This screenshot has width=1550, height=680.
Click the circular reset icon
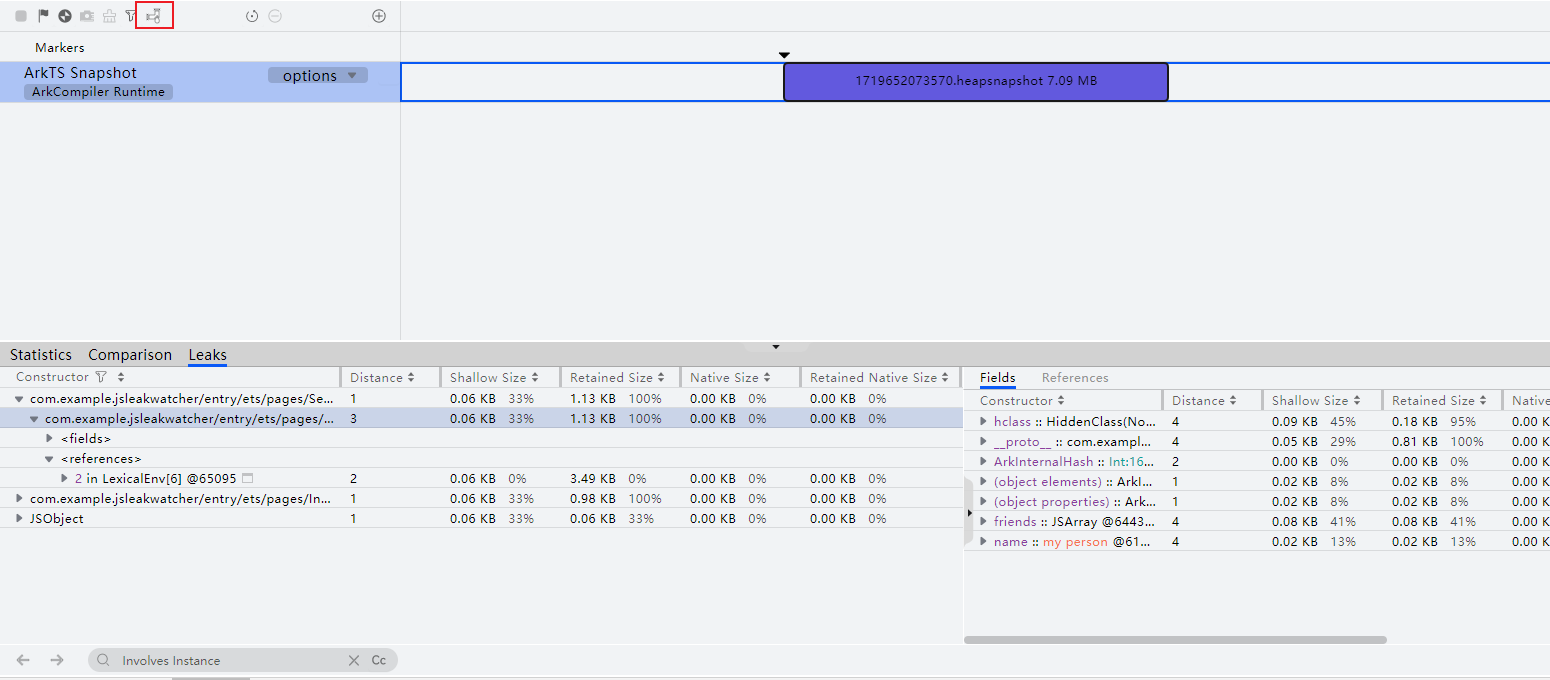pos(252,16)
